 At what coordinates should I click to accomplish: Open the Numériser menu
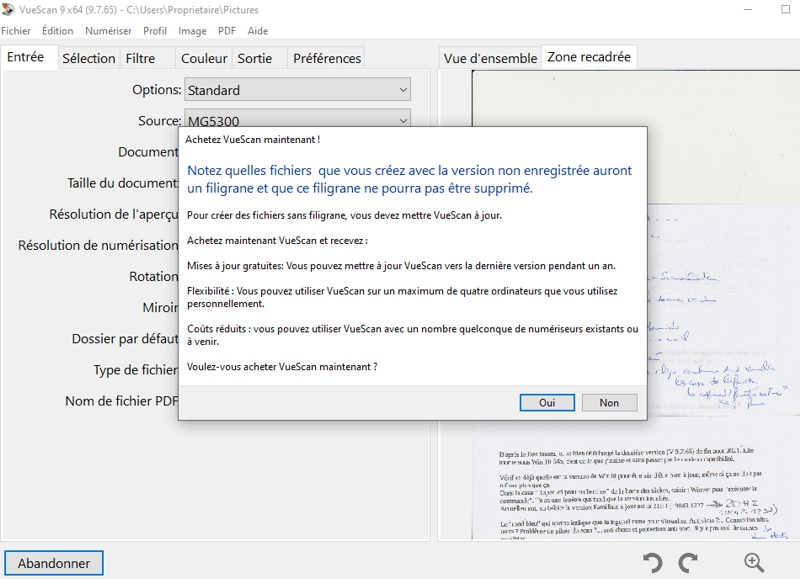108,31
